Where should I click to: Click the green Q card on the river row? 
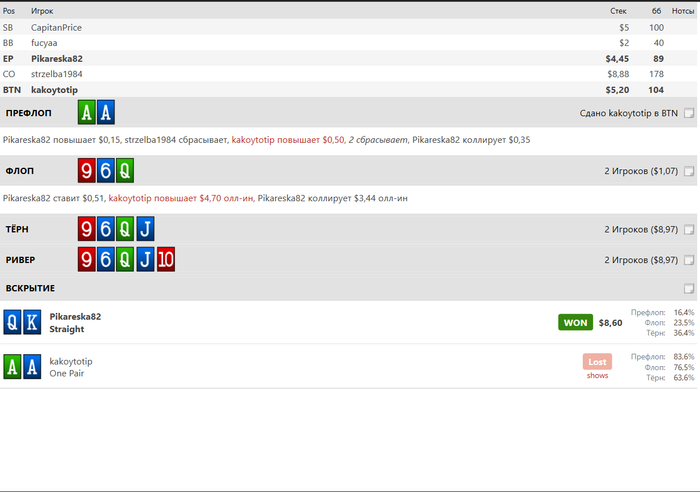pos(125,259)
